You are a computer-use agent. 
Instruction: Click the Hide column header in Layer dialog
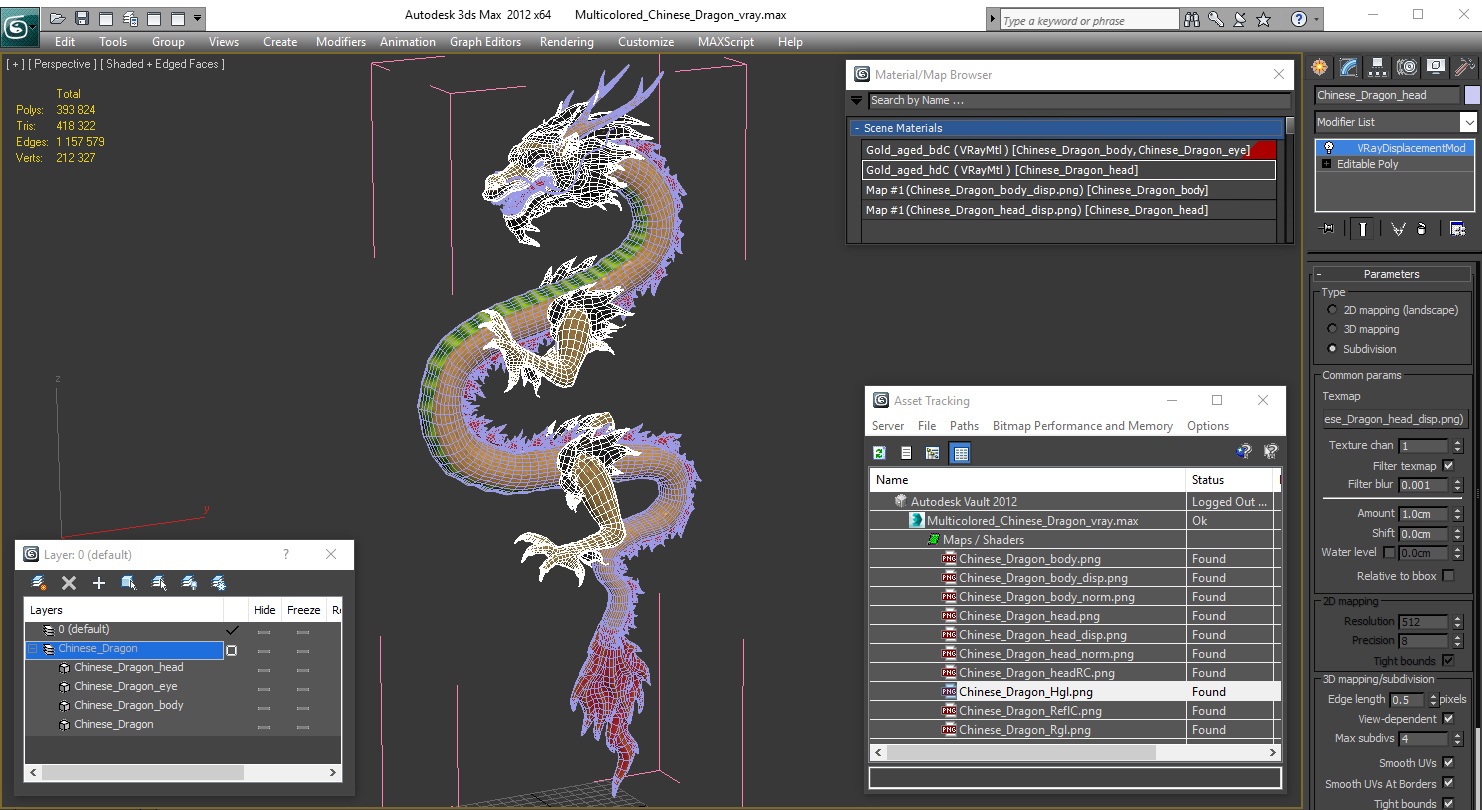pyautogui.click(x=265, y=610)
